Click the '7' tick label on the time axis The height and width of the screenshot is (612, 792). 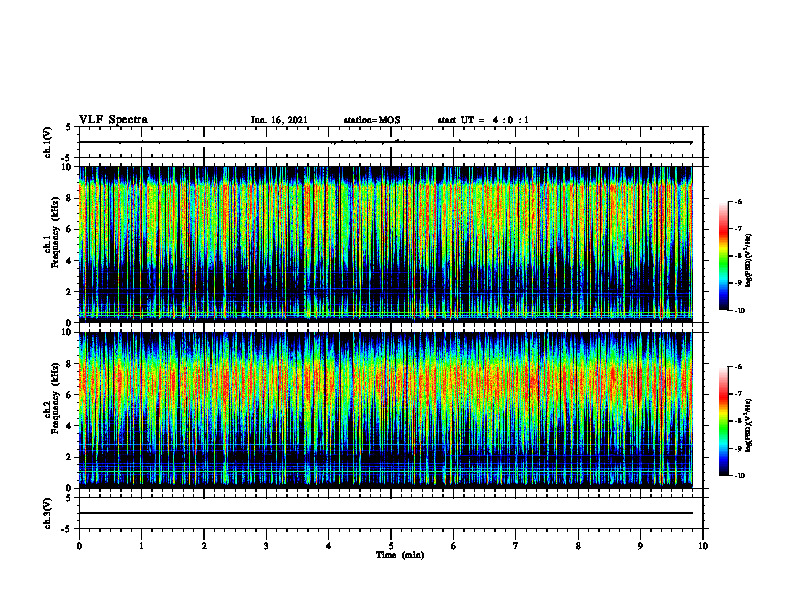click(516, 546)
